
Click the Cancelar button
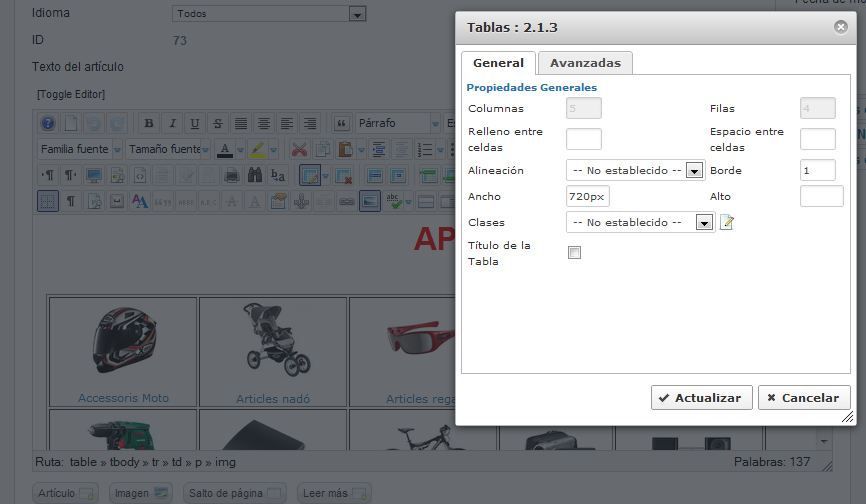804,397
